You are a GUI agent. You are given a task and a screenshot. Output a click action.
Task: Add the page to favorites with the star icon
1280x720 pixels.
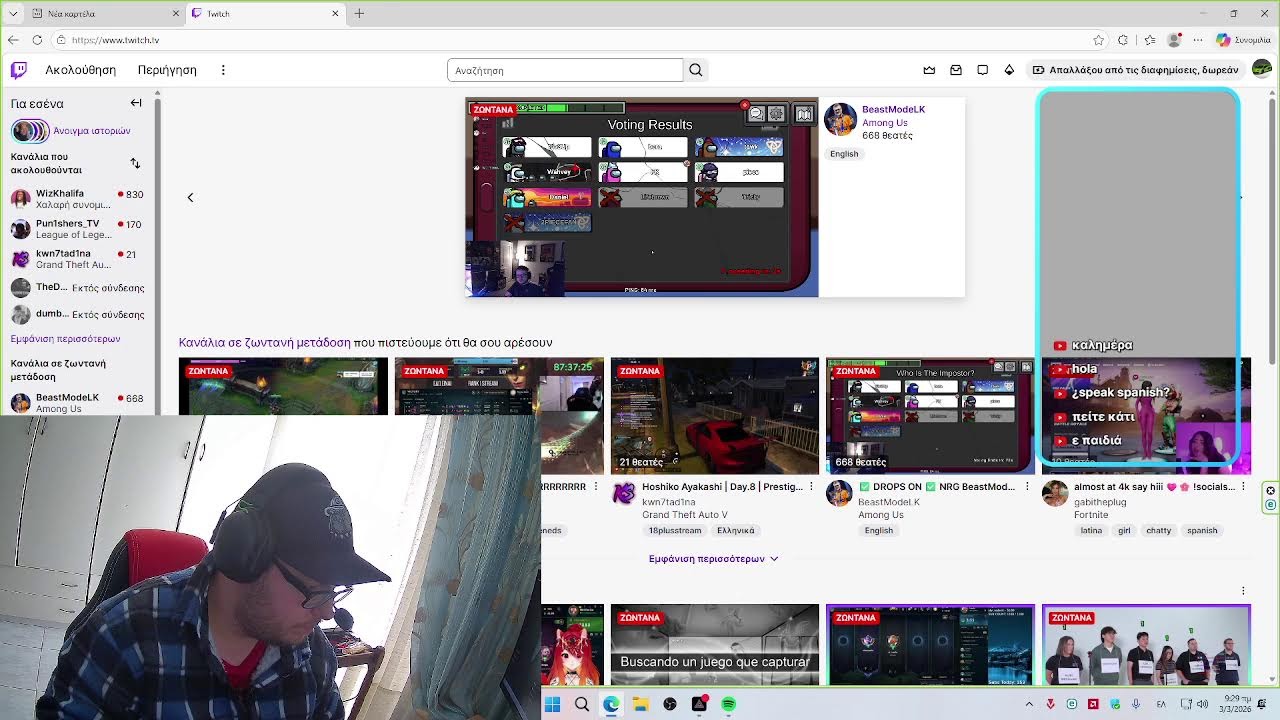[x=1099, y=40]
